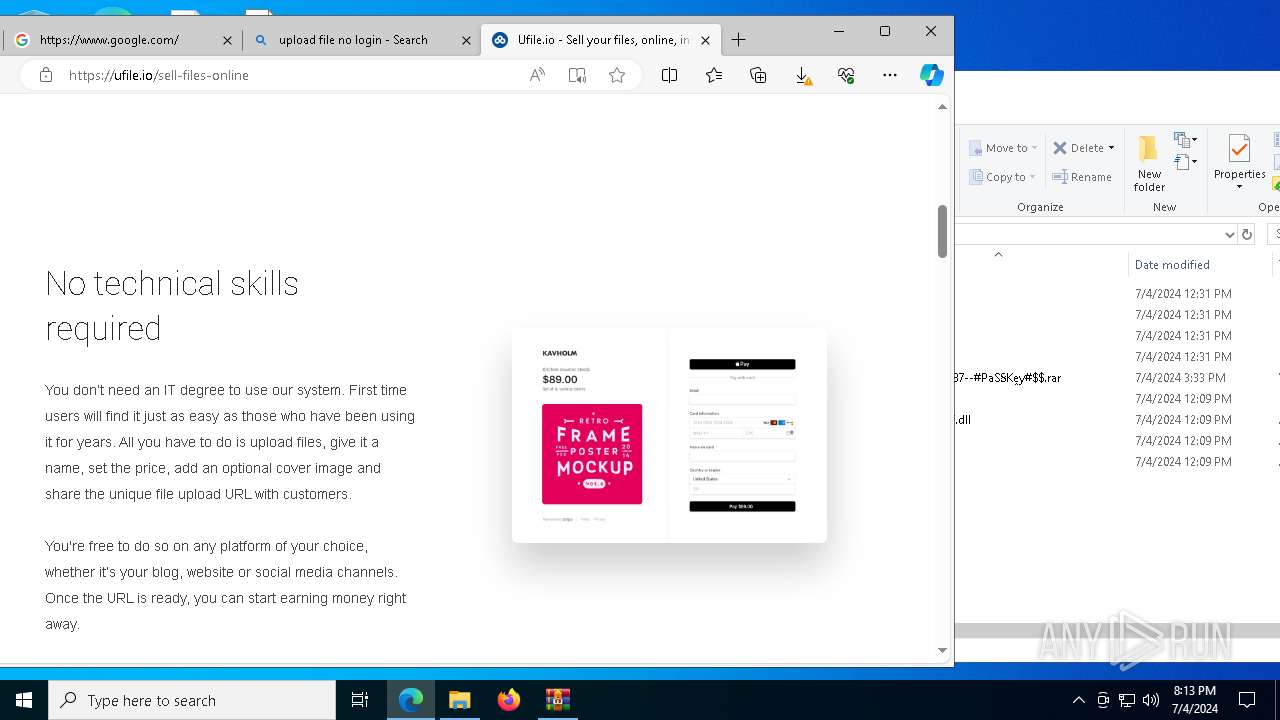
Task: Select the #PaSSKey#$$.rar file
Action: point(1007,378)
